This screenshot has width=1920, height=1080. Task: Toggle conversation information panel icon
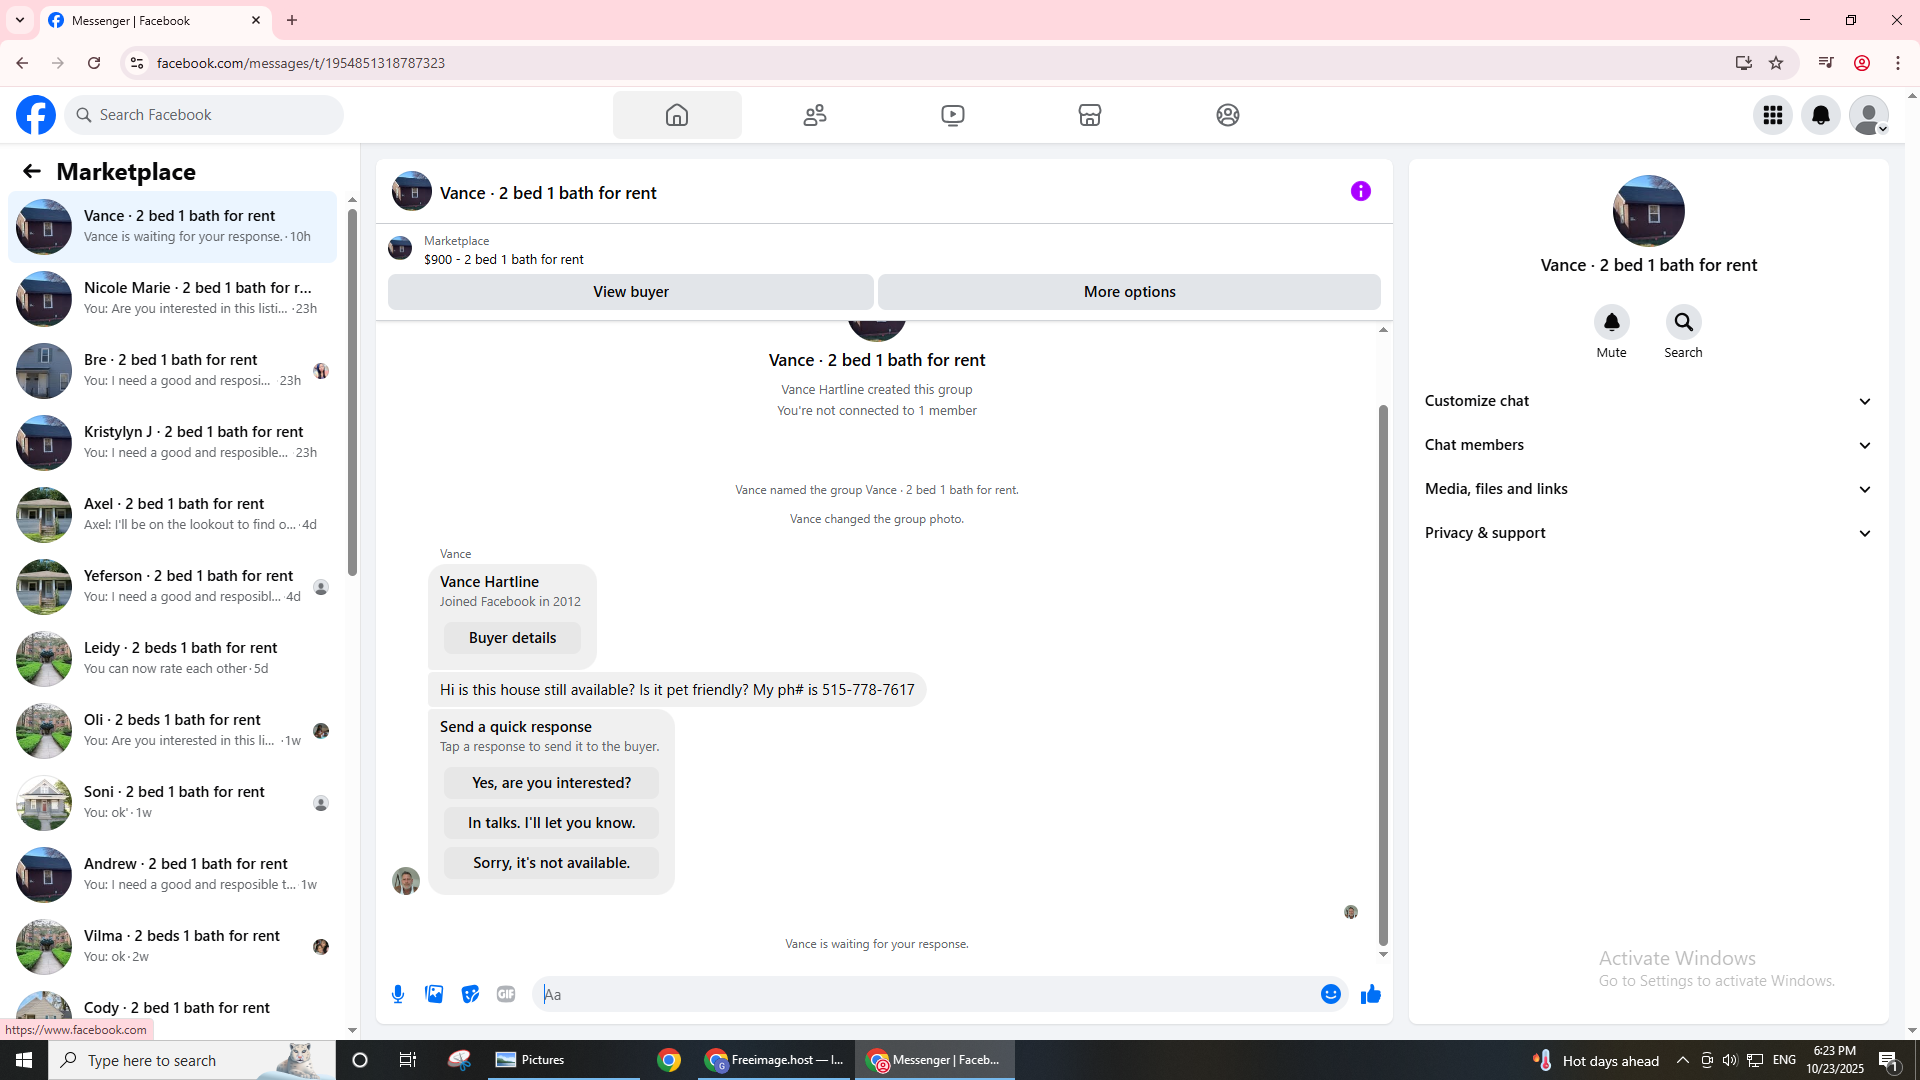coord(1360,191)
